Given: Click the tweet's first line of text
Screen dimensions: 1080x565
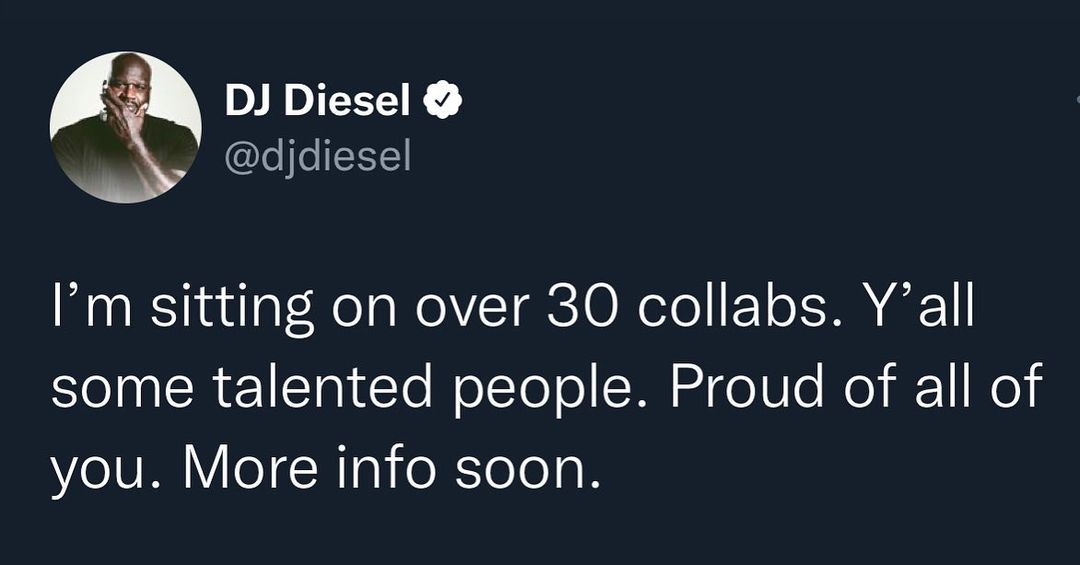Looking at the screenshot, I should coord(510,305).
